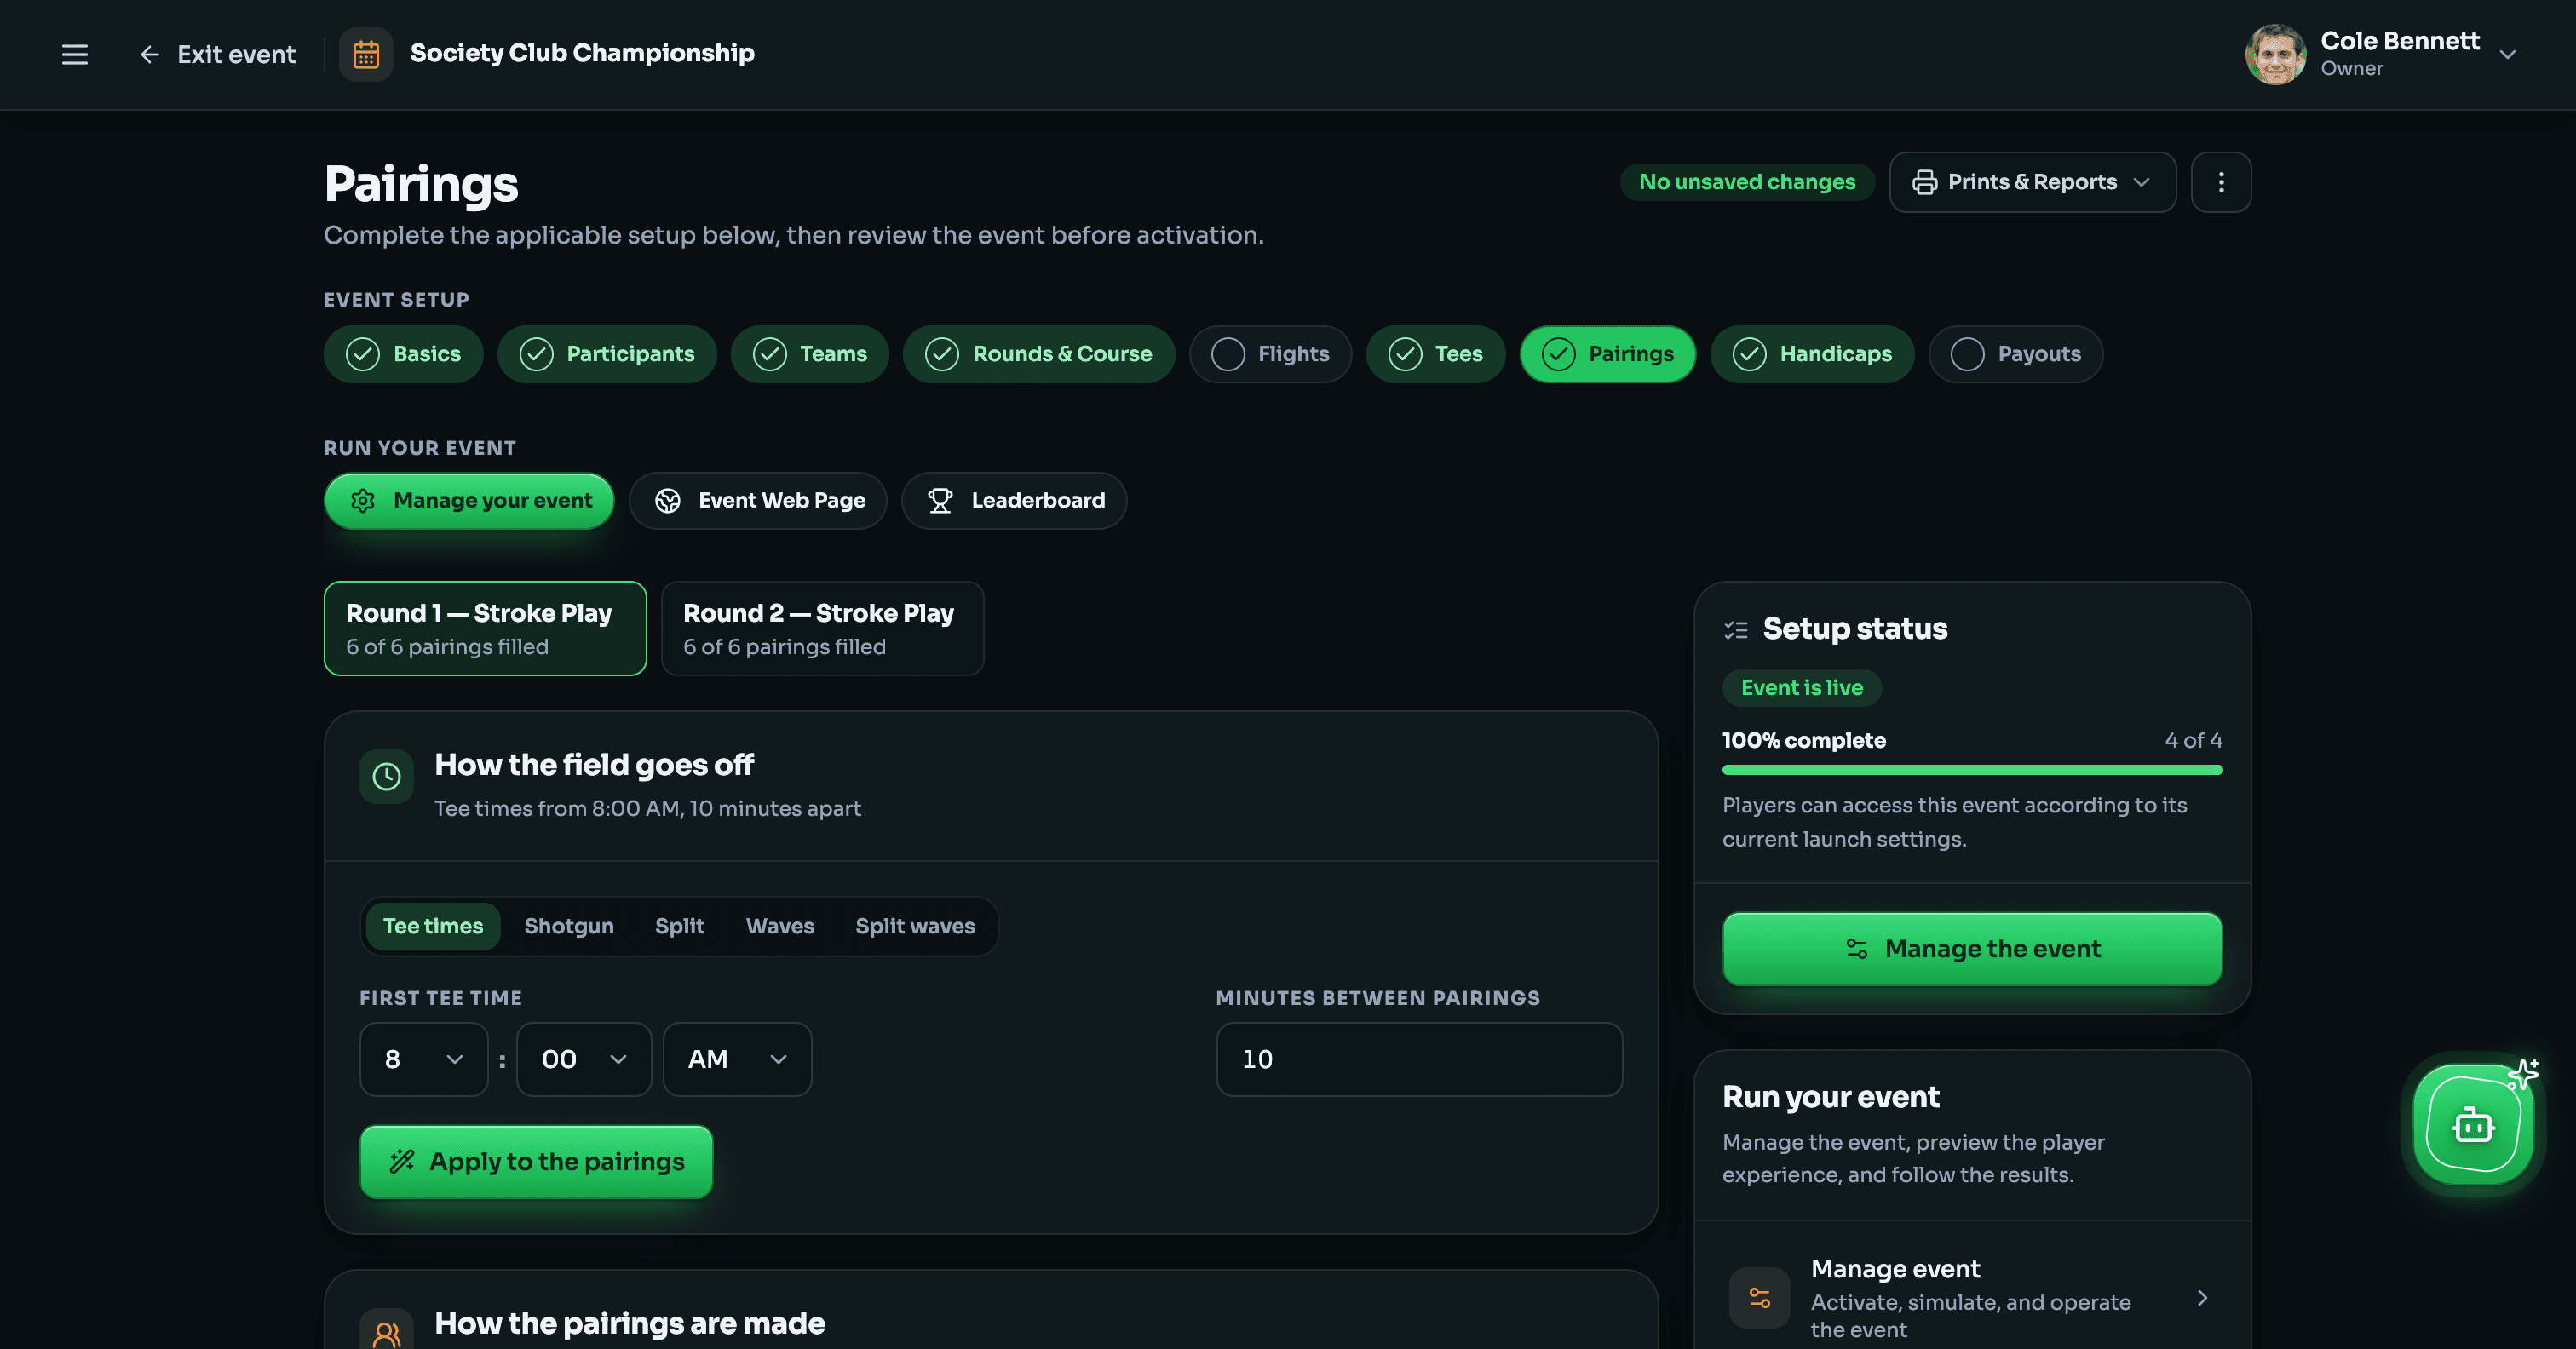The height and width of the screenshot is (1349, 2576).
Task: Open the Participants setup step
Action: (607, 354)
